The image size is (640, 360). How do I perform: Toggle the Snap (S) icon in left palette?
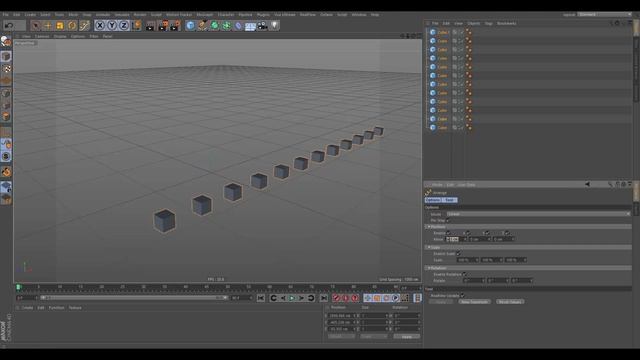(x=6, y=156)
